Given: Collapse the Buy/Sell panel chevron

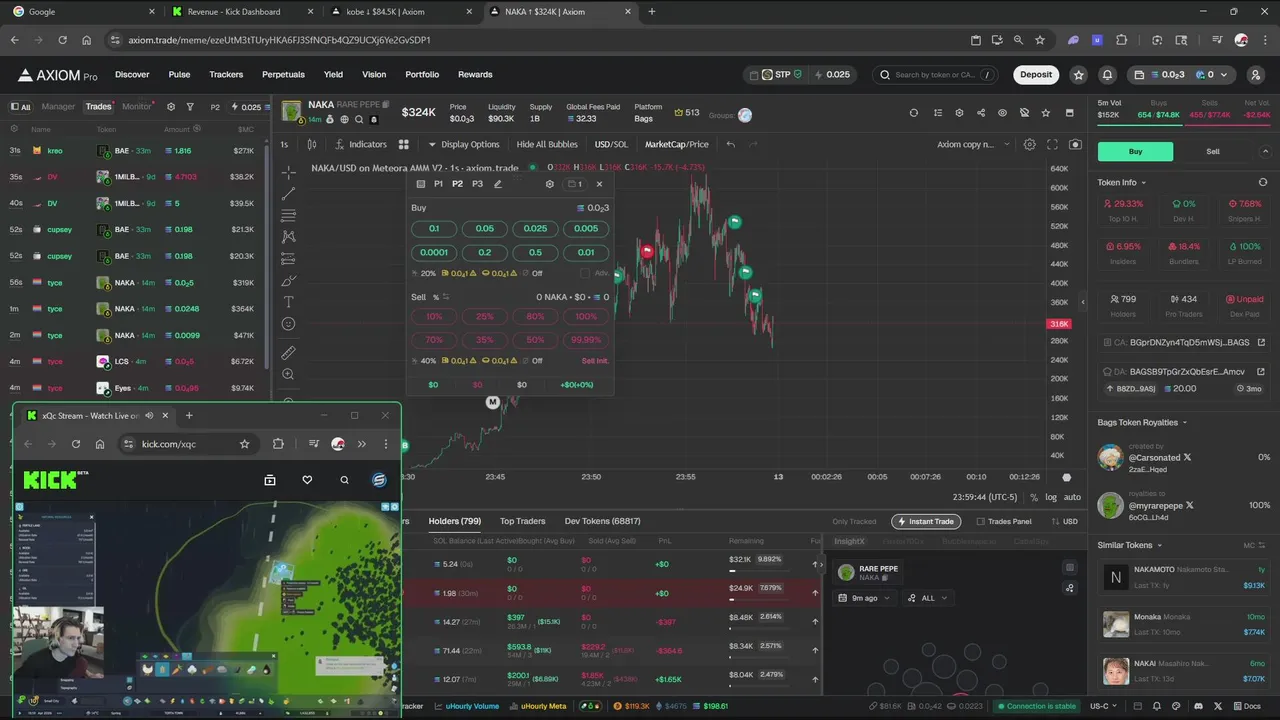Looking at the screenshot, I should point(1265,151).
